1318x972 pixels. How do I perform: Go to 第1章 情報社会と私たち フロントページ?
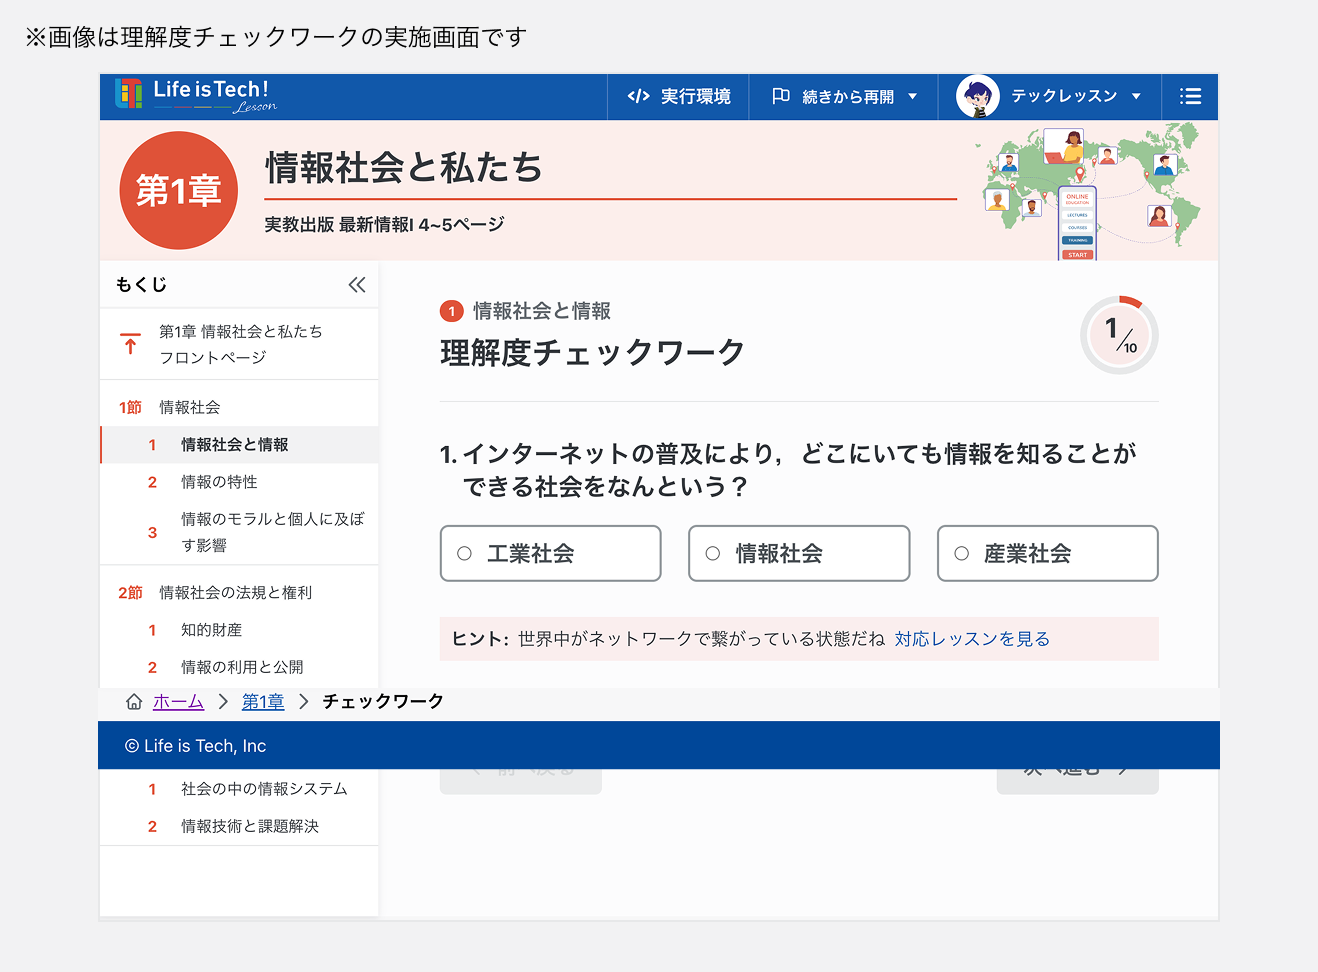pos(240,344)
